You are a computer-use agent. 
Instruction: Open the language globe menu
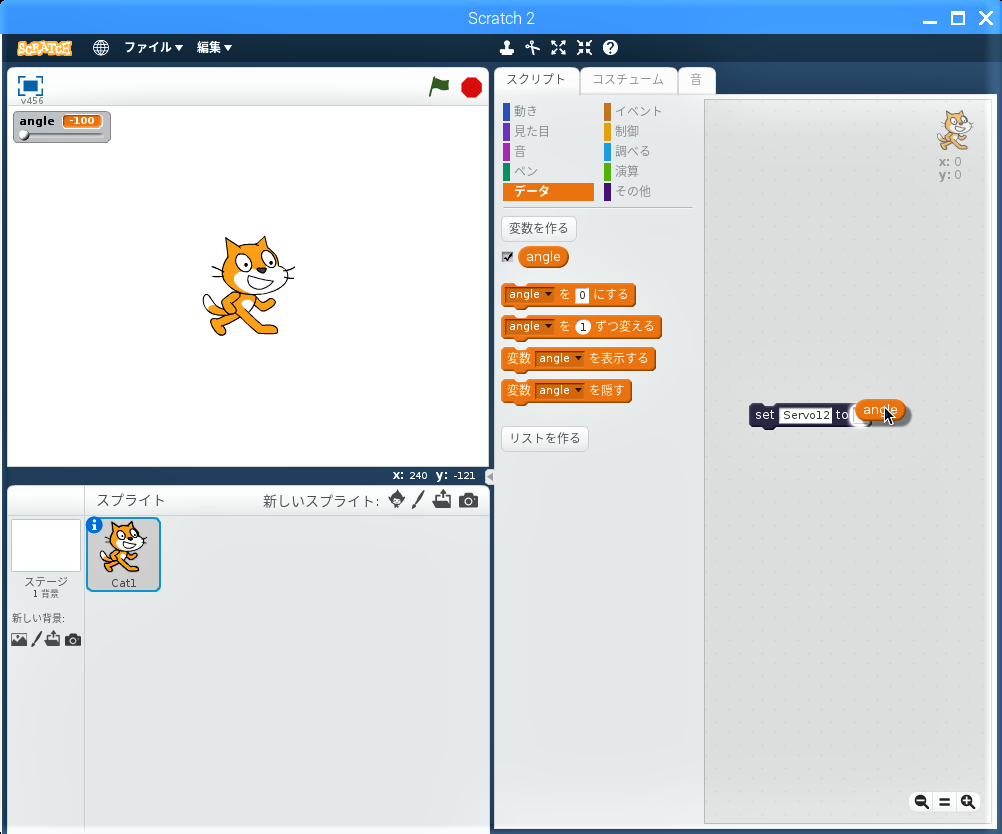[100, 48]
